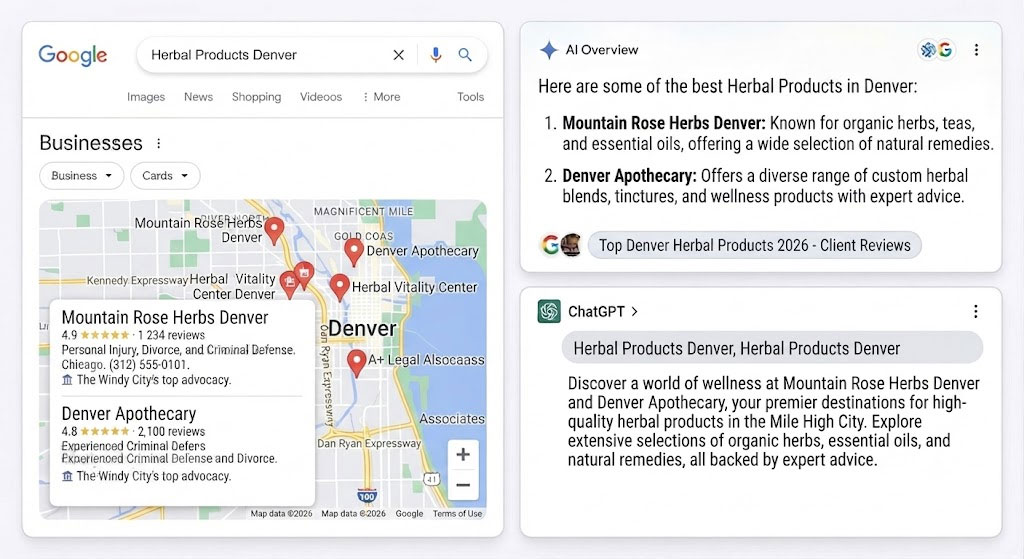Clear the search box with the X icon
Screen dimensions: 1024x559
coord(398,55)
